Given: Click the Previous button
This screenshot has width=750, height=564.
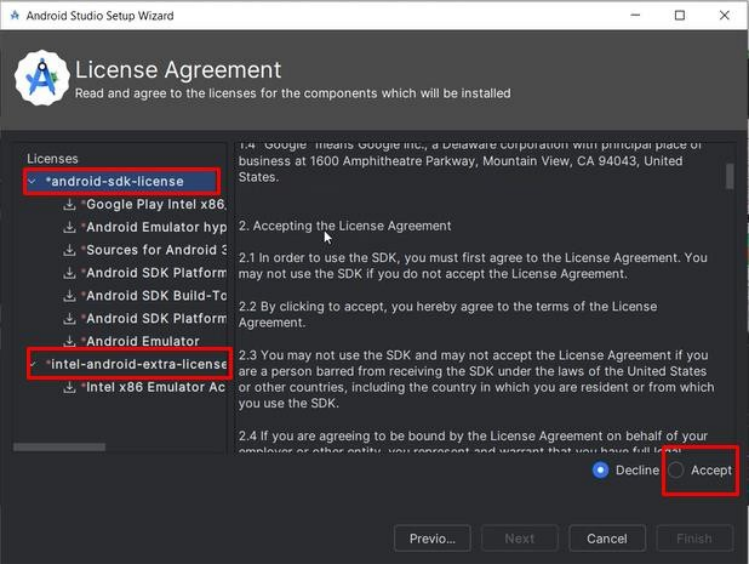Looking at the screenshot, I should [432, 538].
